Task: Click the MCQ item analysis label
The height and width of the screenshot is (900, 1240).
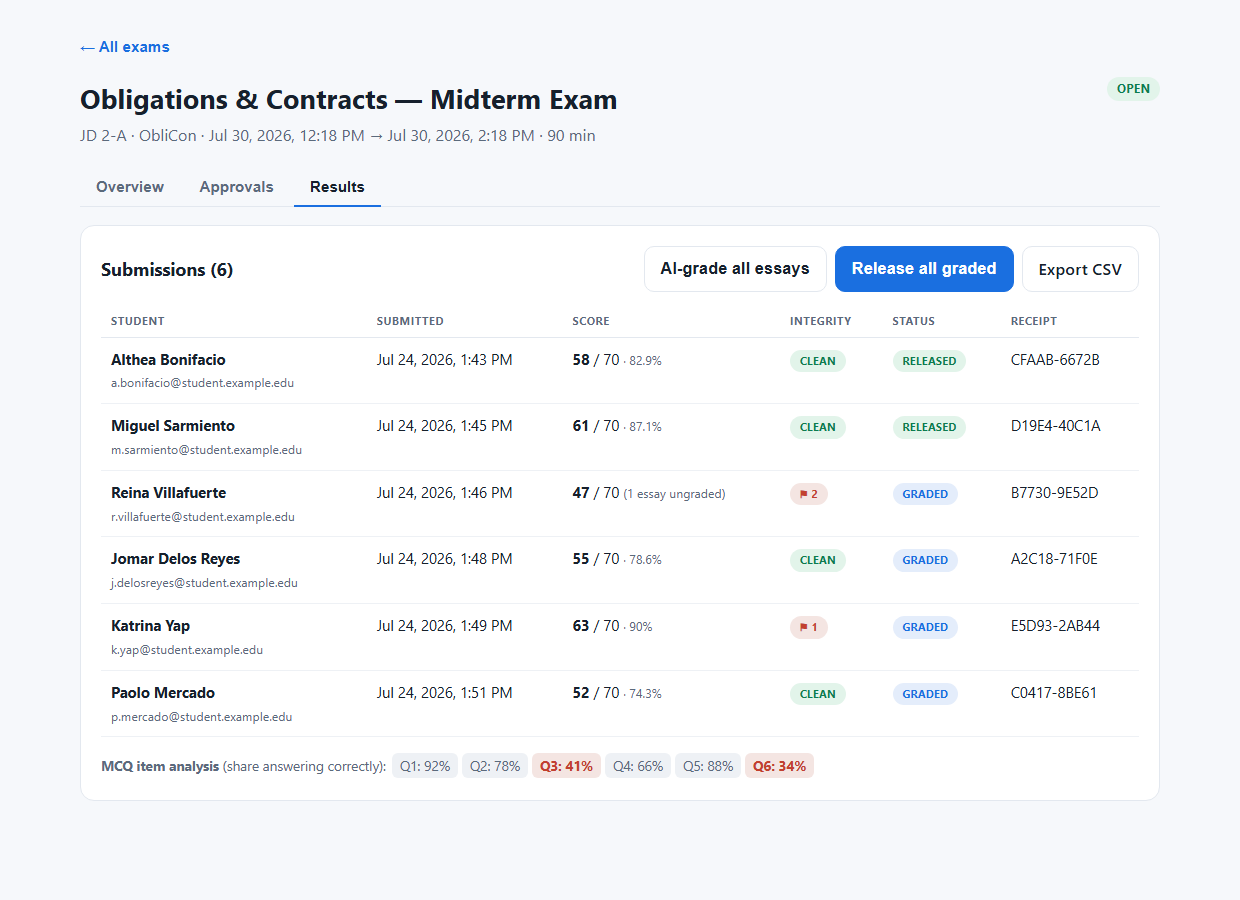Action: (160, 766)
